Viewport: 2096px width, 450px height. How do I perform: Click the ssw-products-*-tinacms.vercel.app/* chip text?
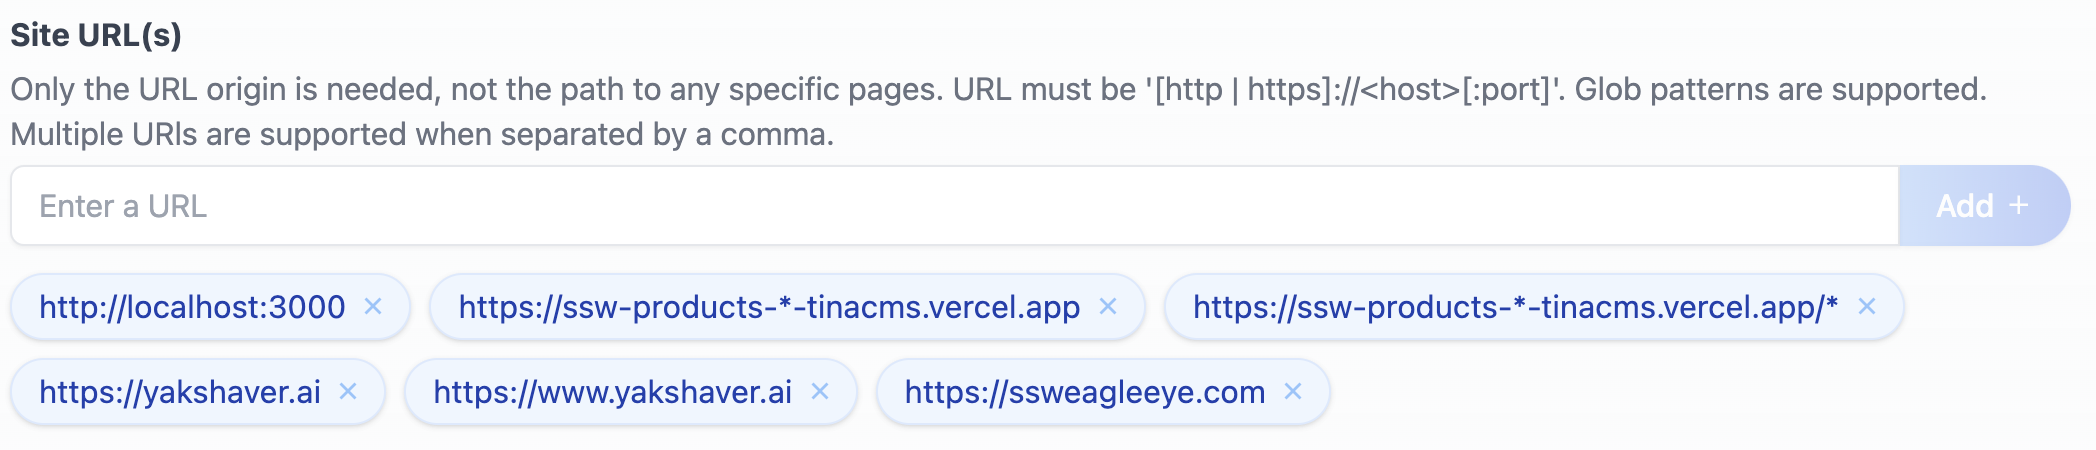1515,307
